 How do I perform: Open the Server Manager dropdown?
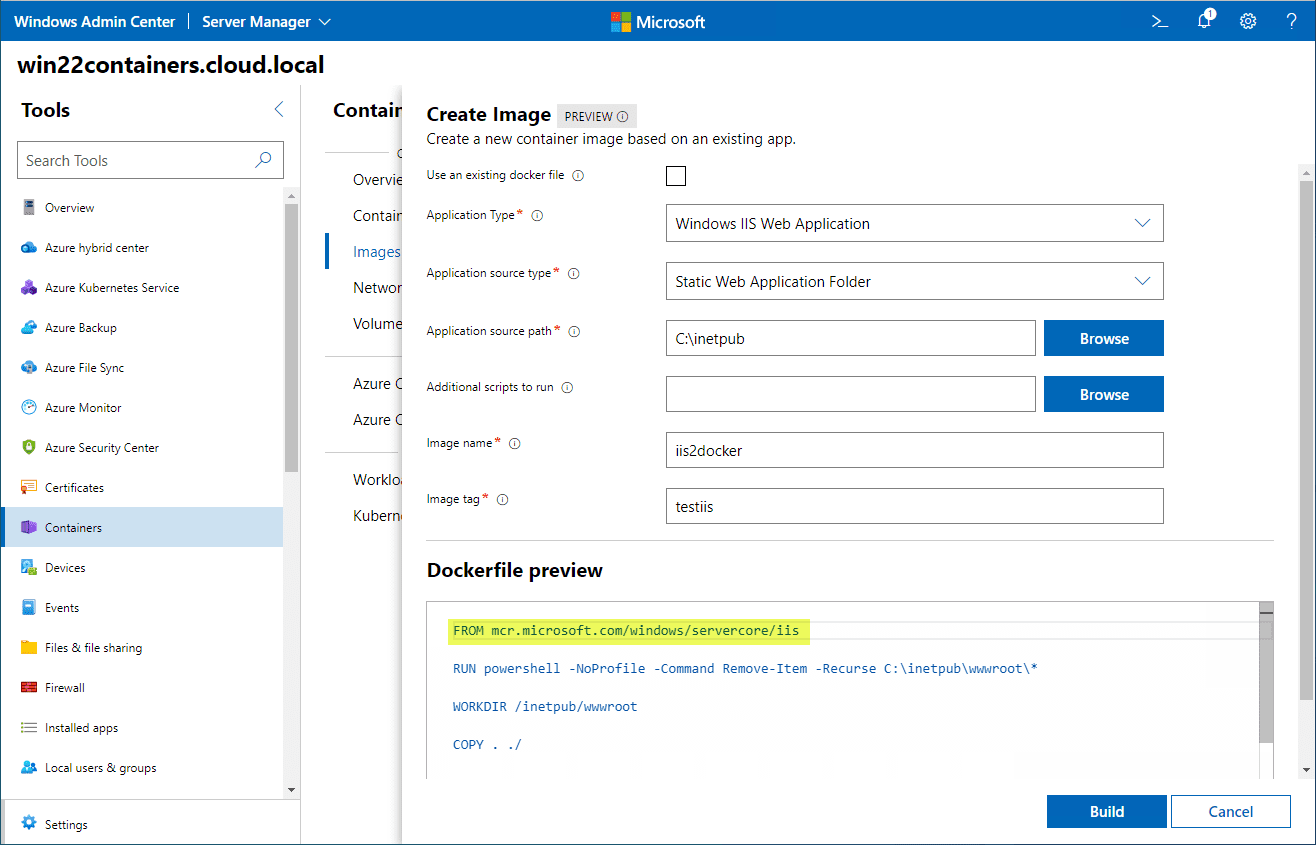[266, 21]
